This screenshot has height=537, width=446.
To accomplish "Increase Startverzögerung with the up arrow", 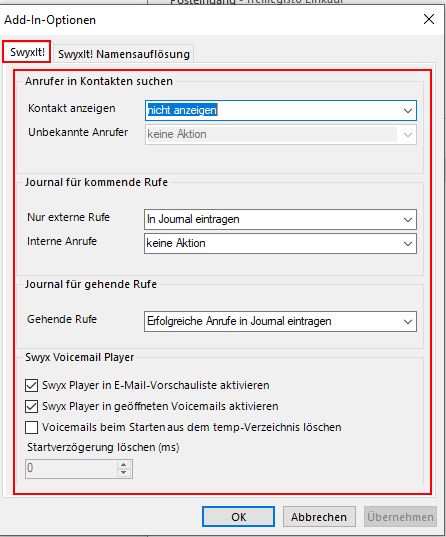I will click(x=124, y=464).
